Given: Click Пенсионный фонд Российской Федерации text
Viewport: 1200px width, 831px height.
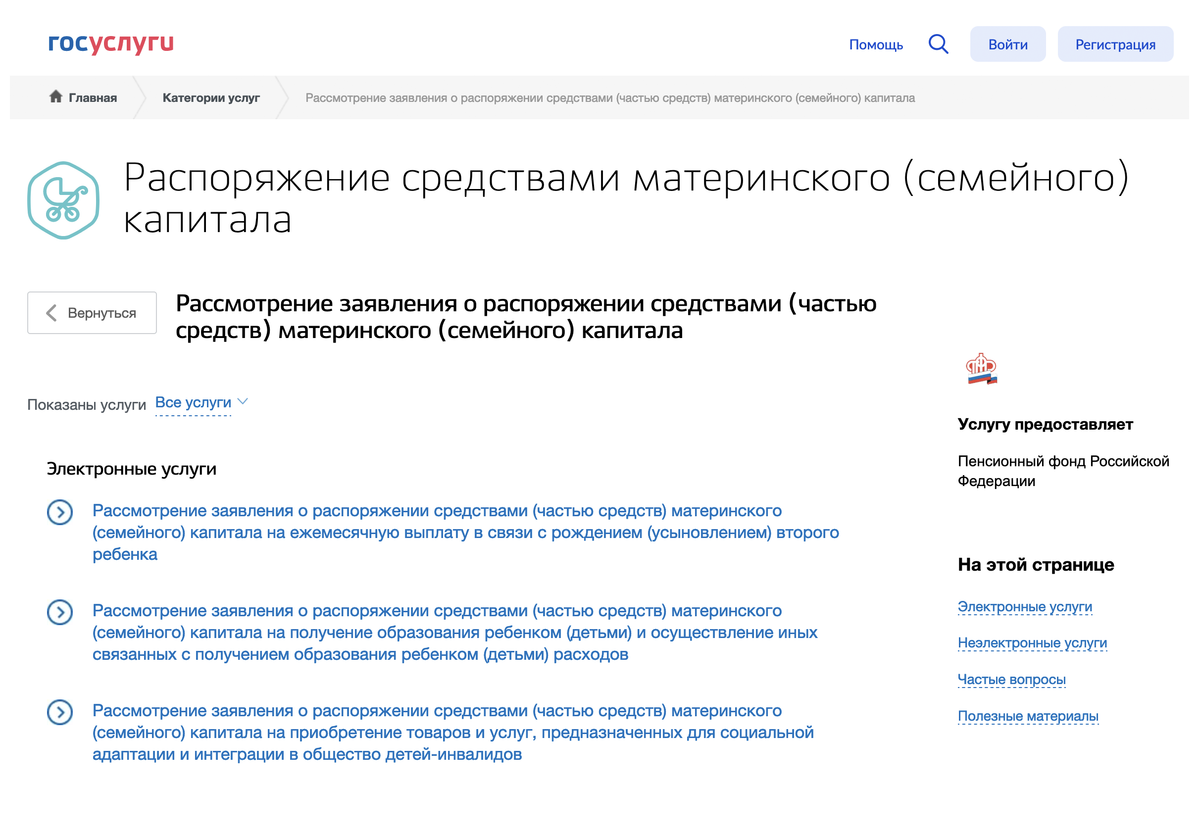Looking at the screenshot, I should tap(1063, 471).
